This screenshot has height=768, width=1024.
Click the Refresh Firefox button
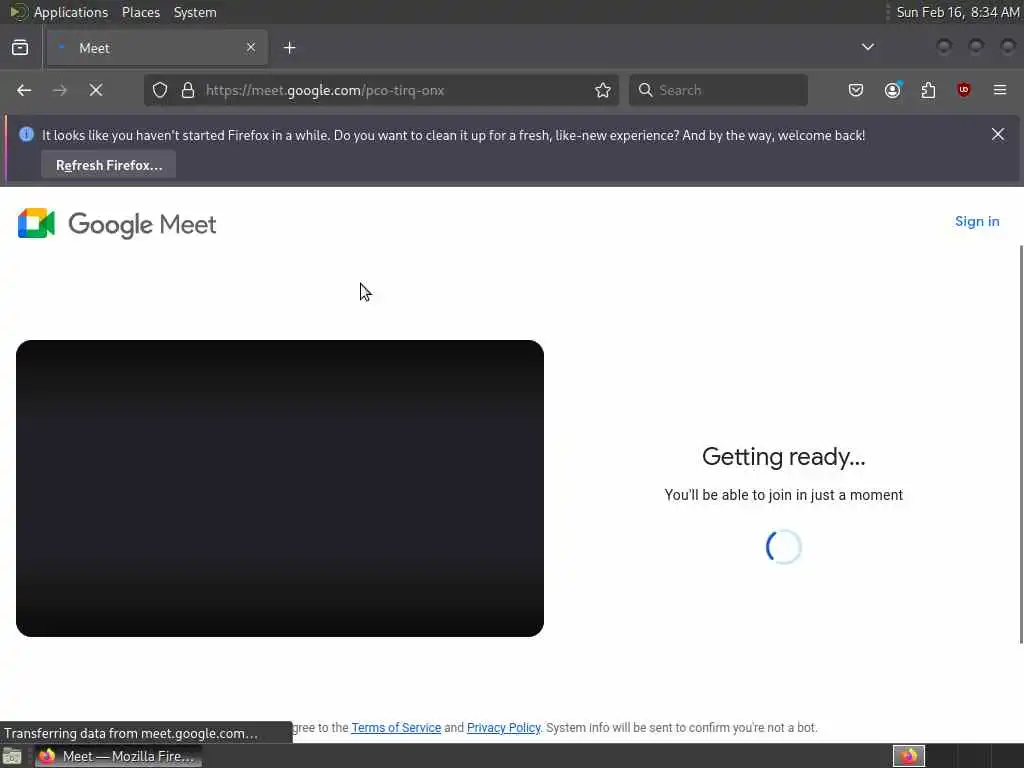(x=109, y=165)
